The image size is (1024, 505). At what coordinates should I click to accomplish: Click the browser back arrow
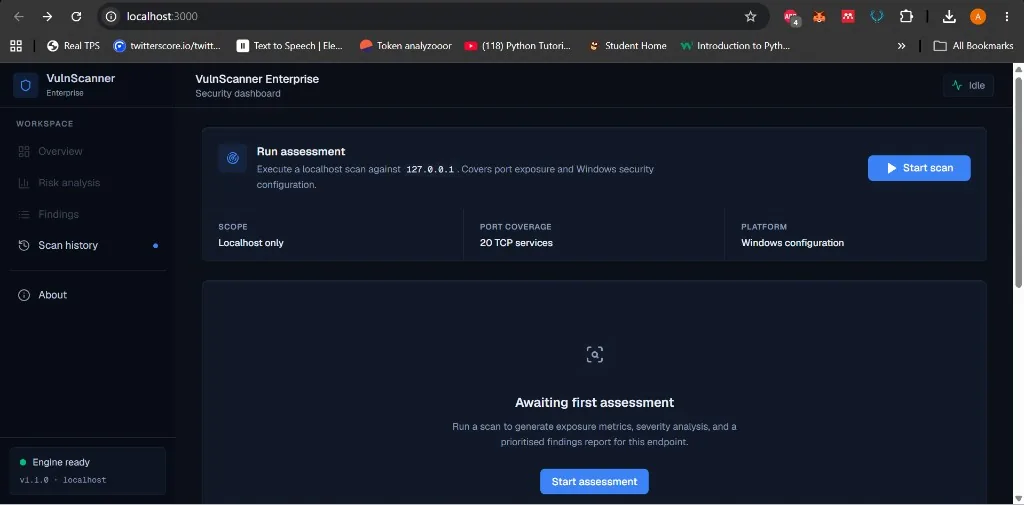18,17
